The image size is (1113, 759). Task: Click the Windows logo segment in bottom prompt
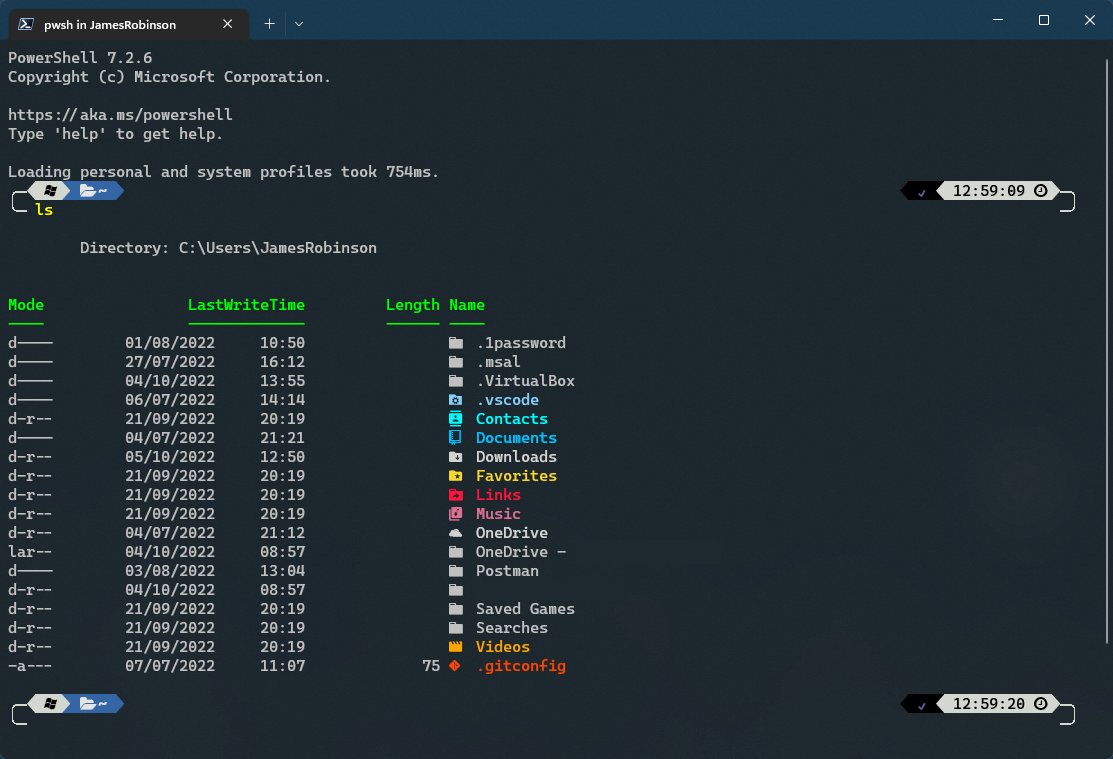point(50,704)
